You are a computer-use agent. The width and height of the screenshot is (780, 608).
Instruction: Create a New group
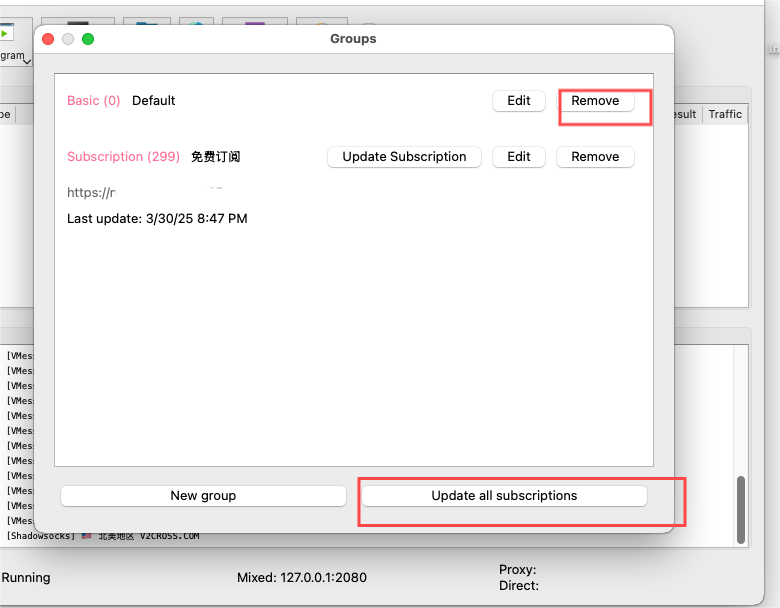[x=203, y=496]
